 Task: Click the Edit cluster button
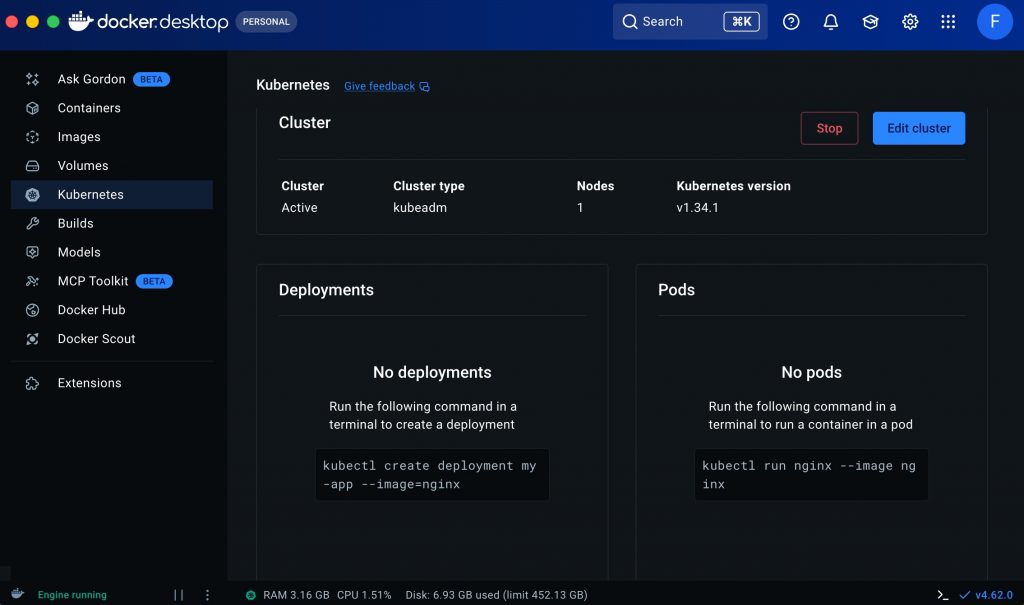click(918, 128)
